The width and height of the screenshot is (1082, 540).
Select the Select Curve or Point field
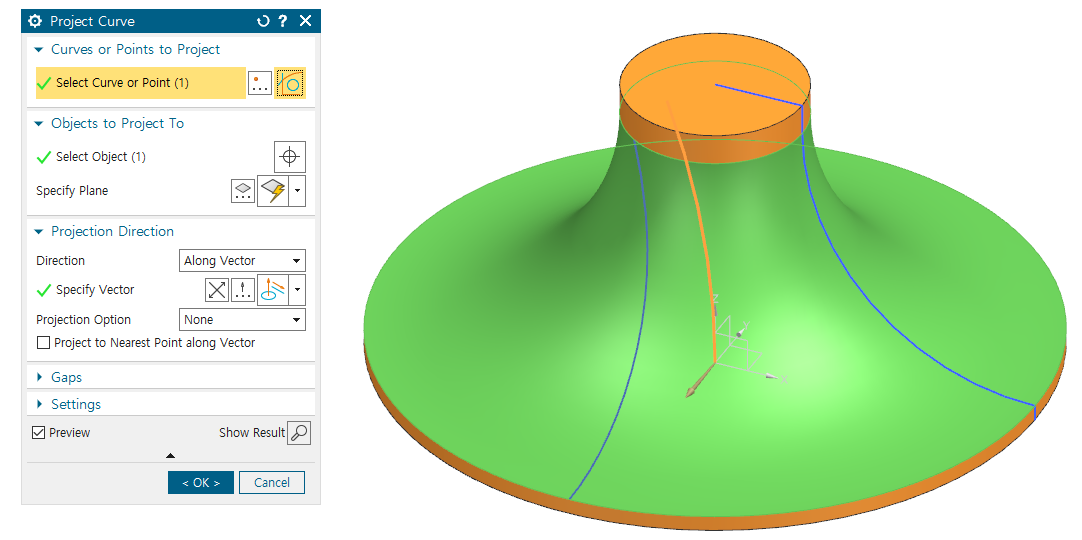pos(140,83)
